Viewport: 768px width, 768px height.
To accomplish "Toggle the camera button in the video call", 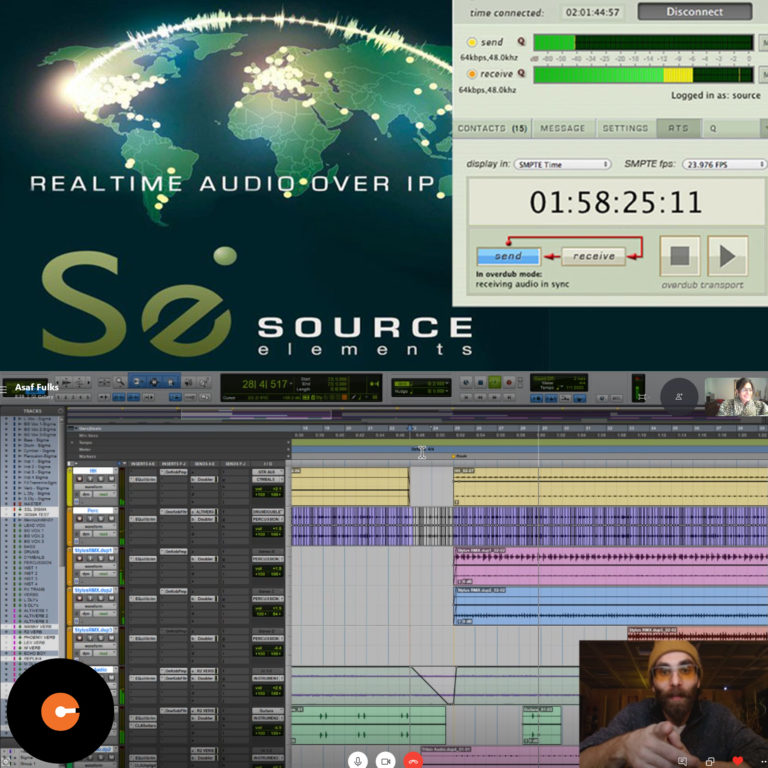I will point(385,761).
